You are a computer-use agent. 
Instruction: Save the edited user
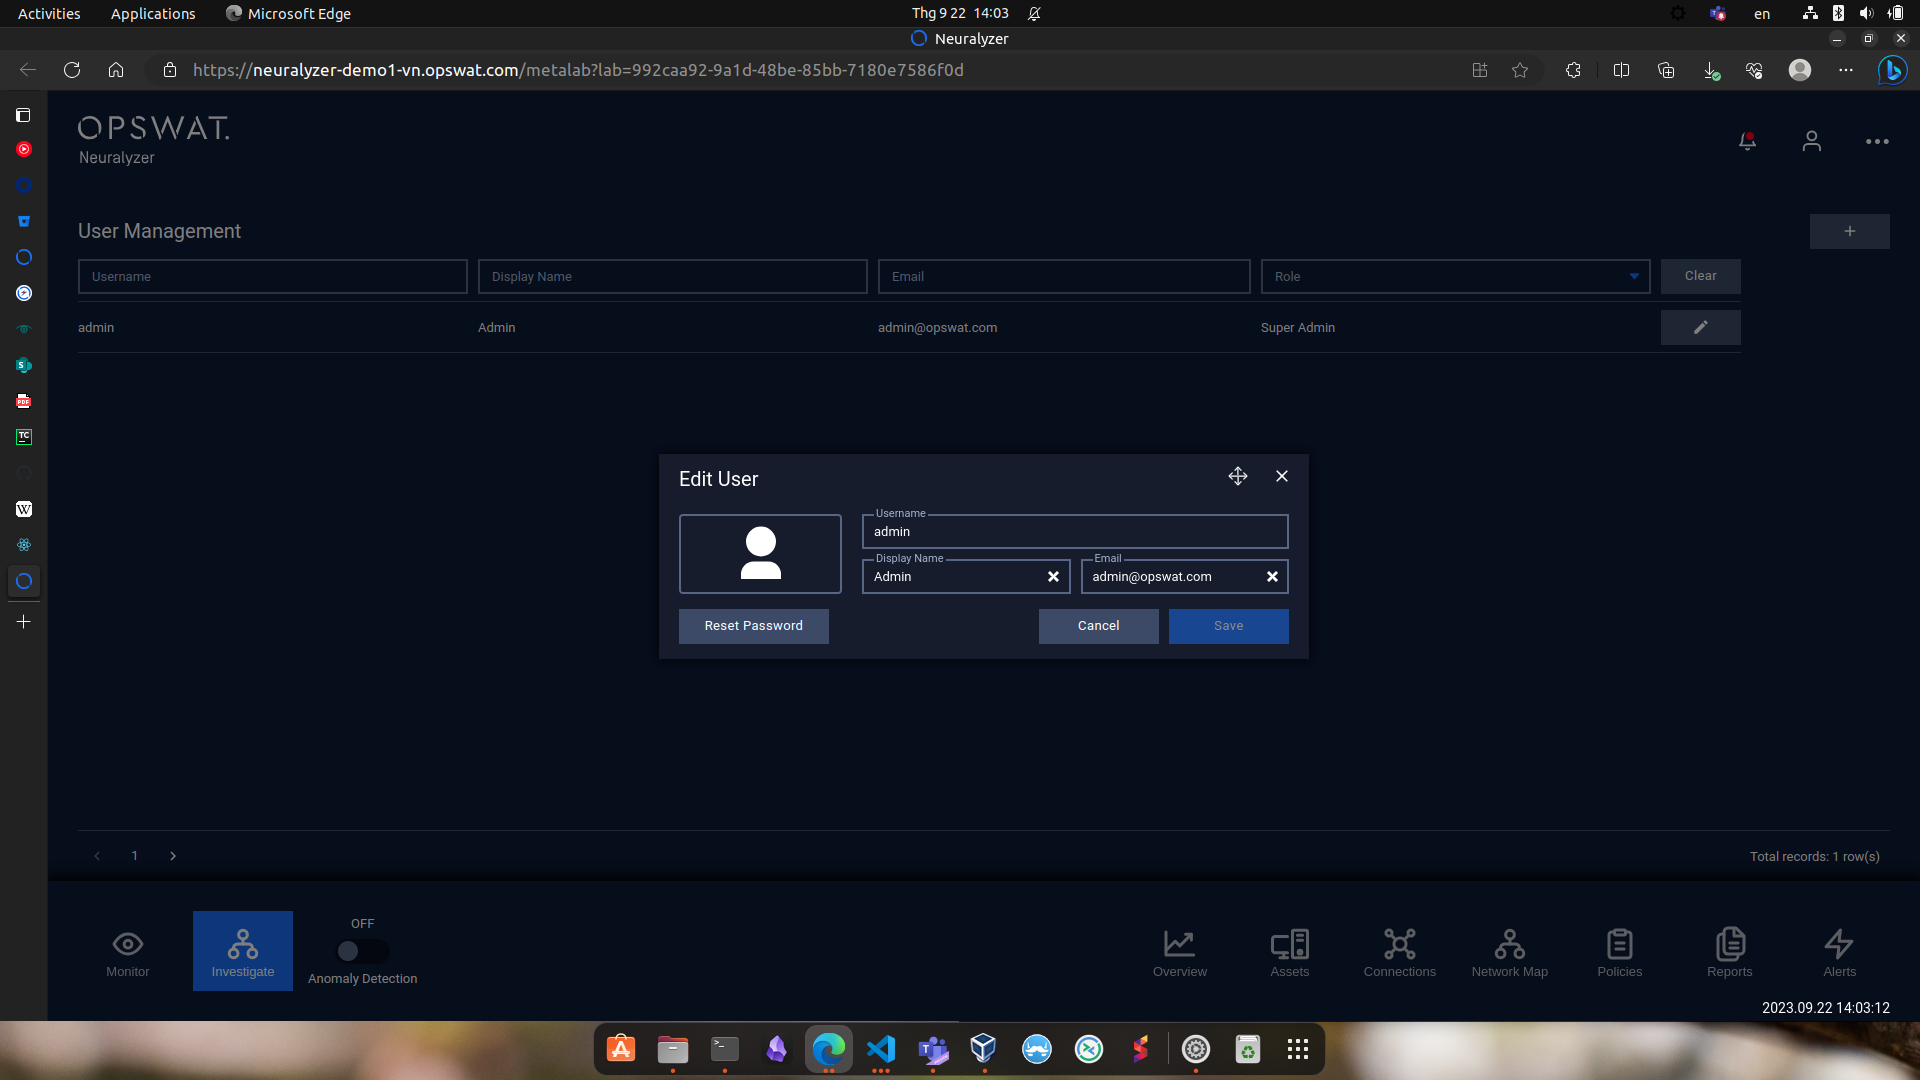point(1229,626)
